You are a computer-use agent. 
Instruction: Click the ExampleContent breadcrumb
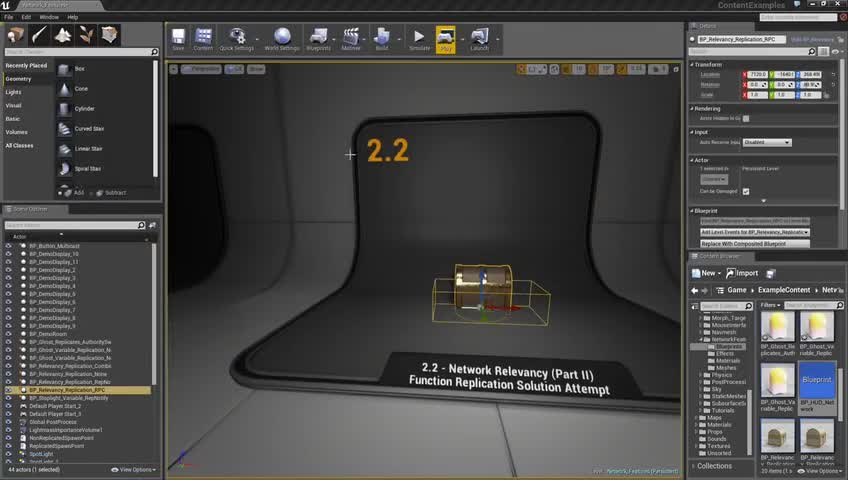click(x=784, y=290)
